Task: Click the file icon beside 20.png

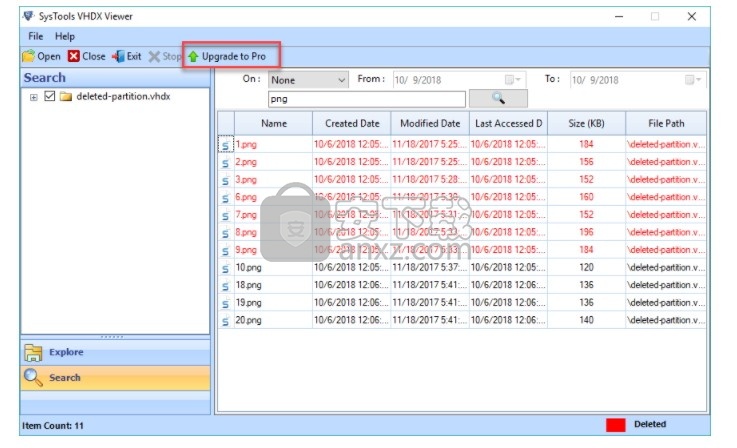Action: tap(226, 321)
